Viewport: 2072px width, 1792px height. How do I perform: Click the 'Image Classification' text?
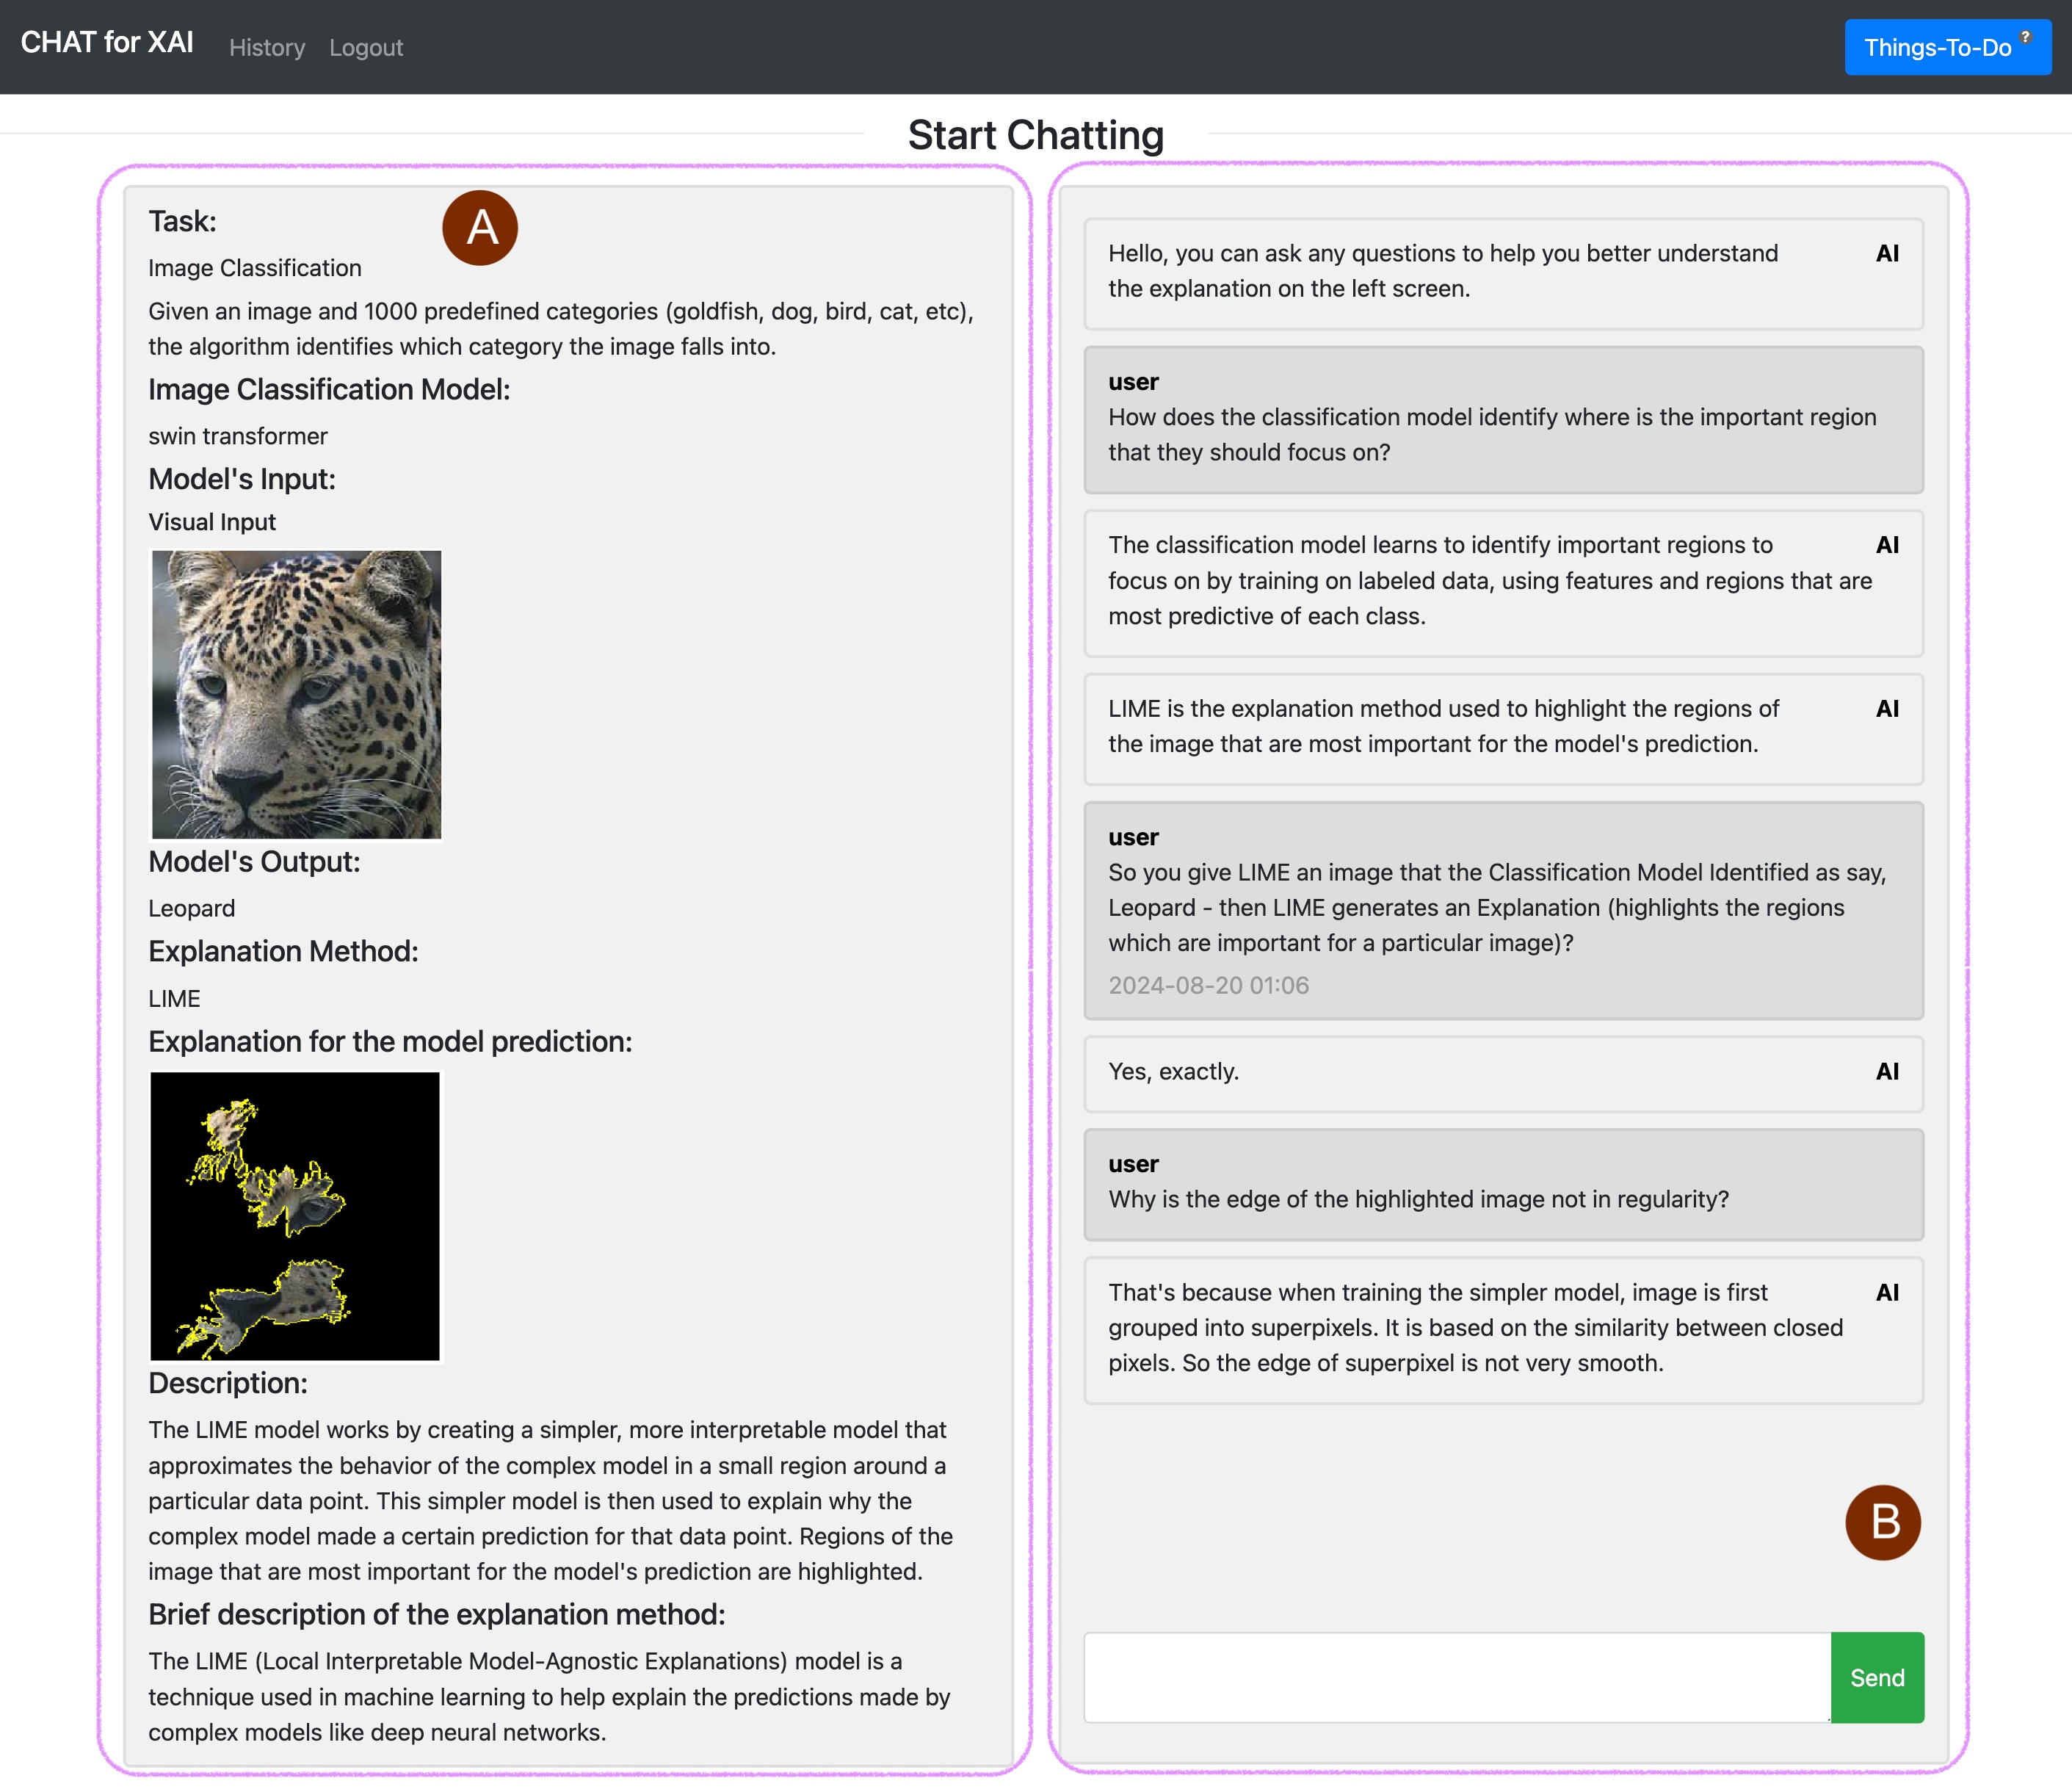tap(255, 268)
